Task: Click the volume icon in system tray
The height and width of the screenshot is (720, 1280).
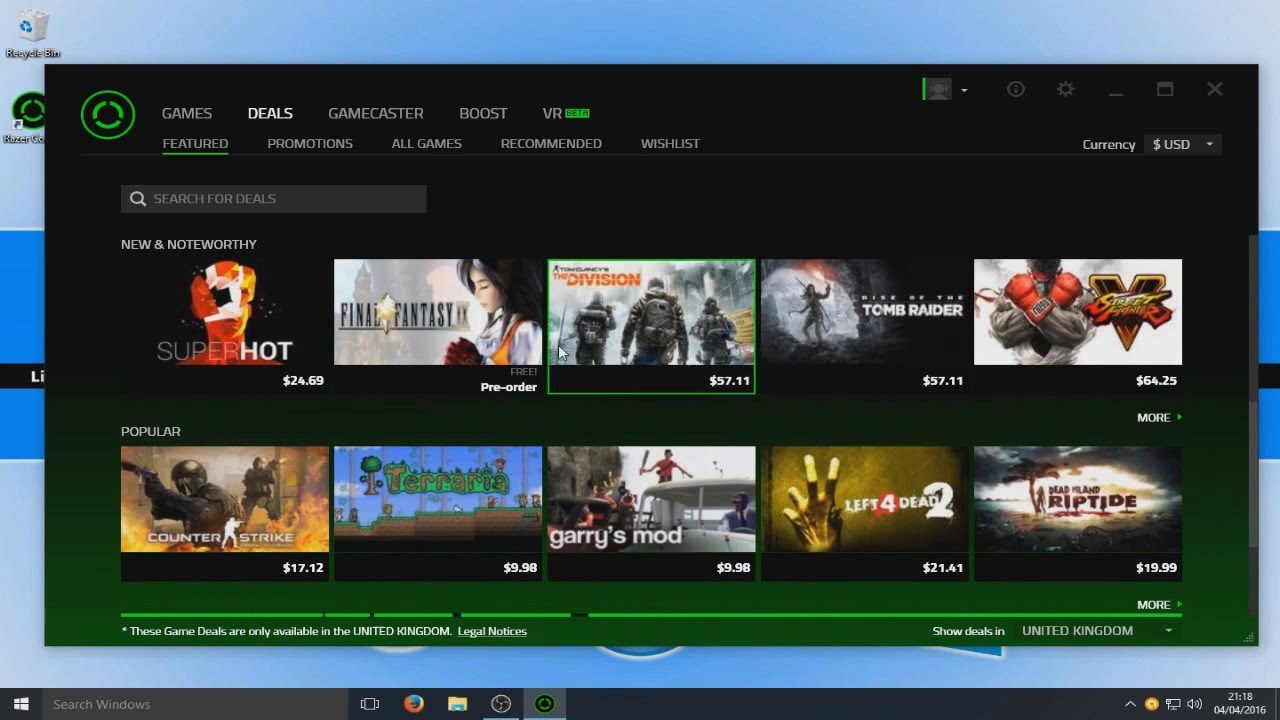Action: 1194,704
